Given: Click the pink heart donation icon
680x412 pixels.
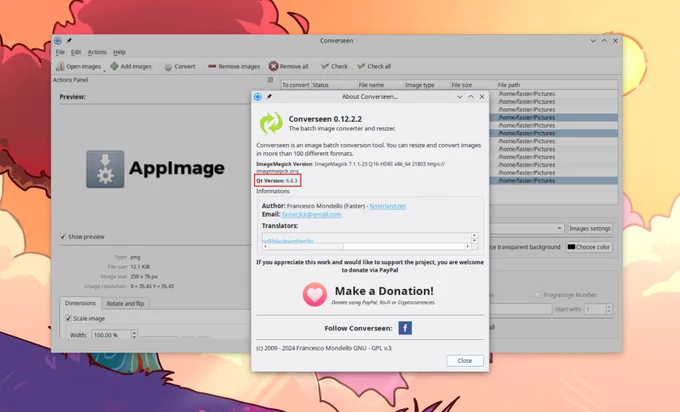Looking at the screenshot, I should 314,294.
